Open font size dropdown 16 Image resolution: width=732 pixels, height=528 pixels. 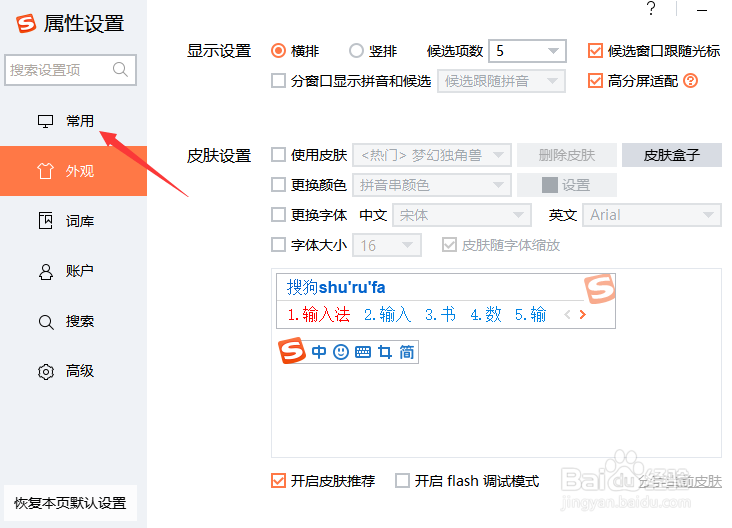pos(387,245)
